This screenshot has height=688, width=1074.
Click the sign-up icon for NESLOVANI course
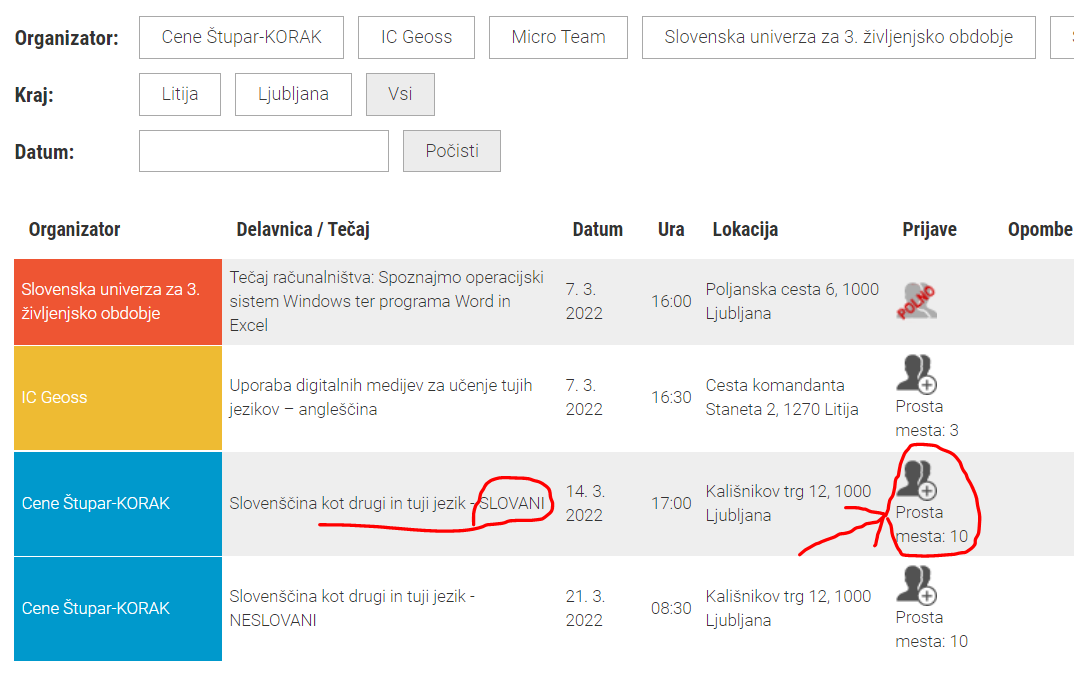[915, 585]
